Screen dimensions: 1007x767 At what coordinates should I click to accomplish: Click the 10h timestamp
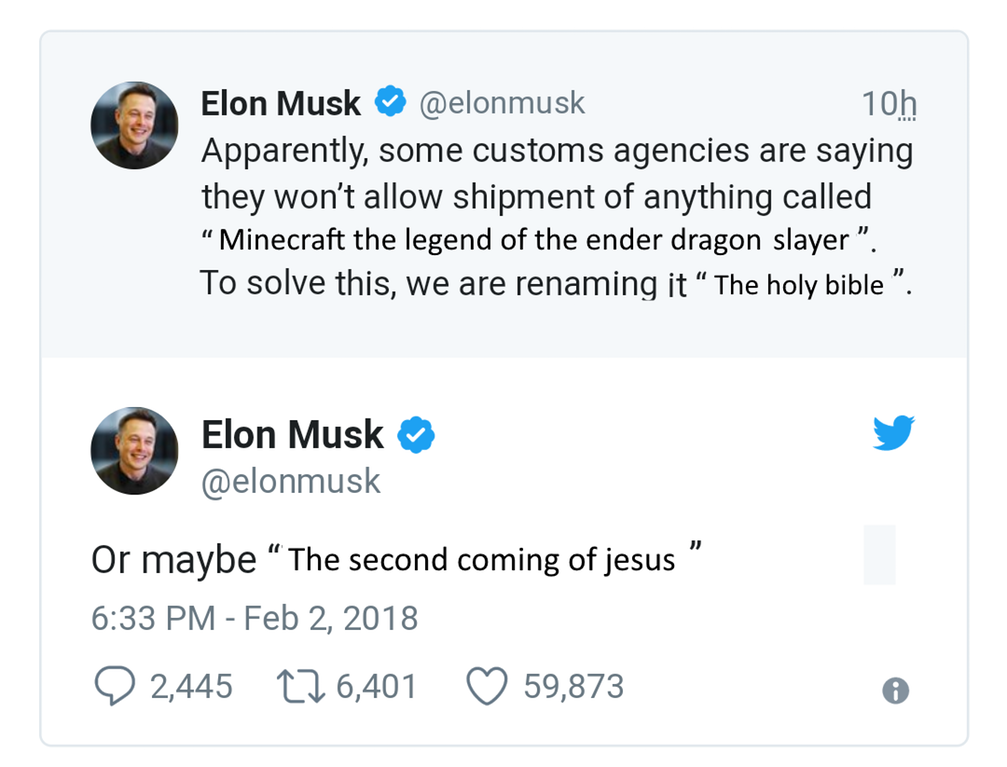[889, 103]
